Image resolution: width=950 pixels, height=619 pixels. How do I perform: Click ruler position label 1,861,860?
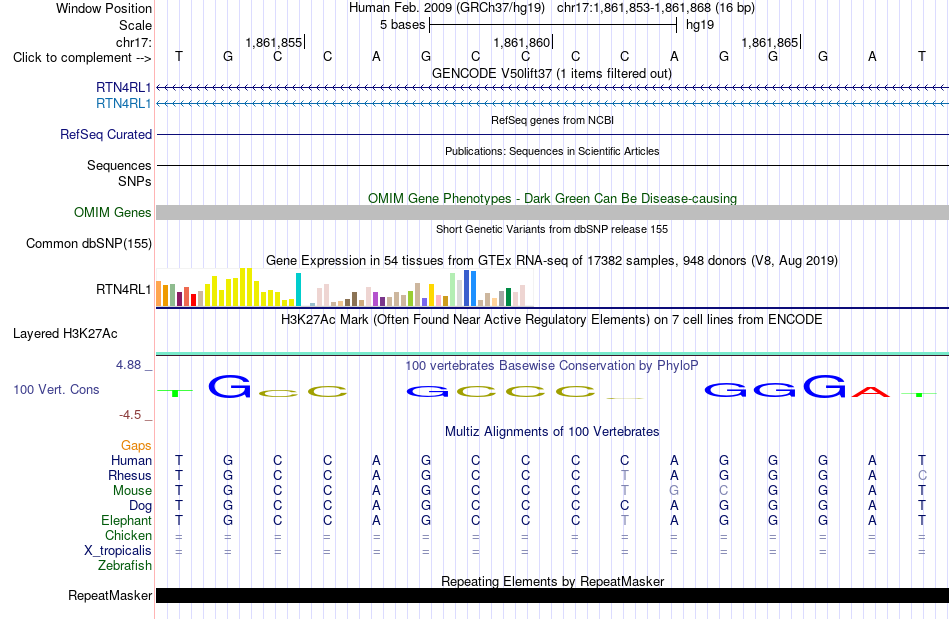pyautogui.click(x=522, y=42)
